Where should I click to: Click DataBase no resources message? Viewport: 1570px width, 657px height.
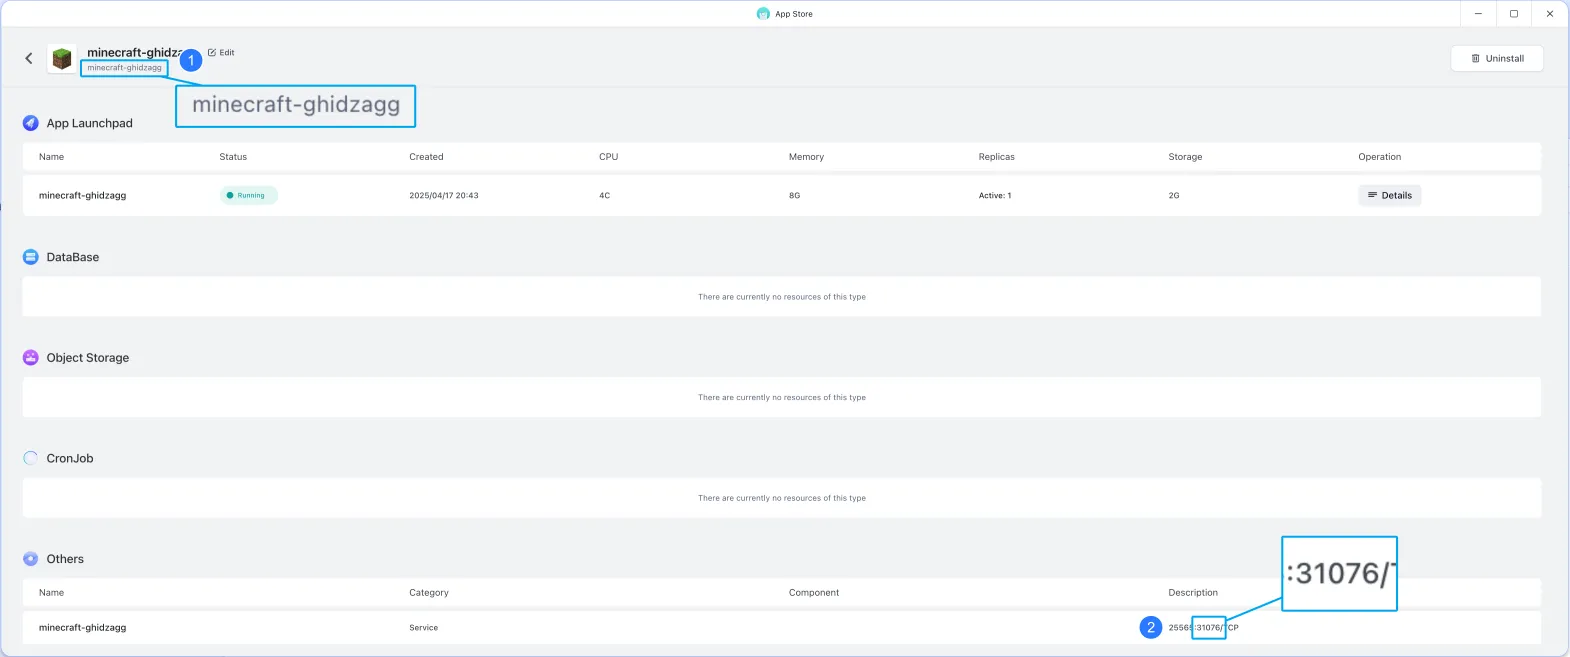(x=782, y=297)
